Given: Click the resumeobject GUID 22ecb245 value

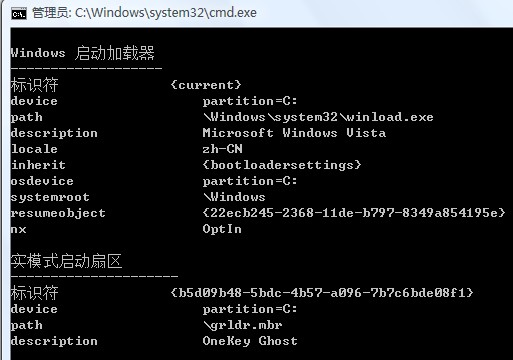Looking at the screenshot, I should [354, 213].
